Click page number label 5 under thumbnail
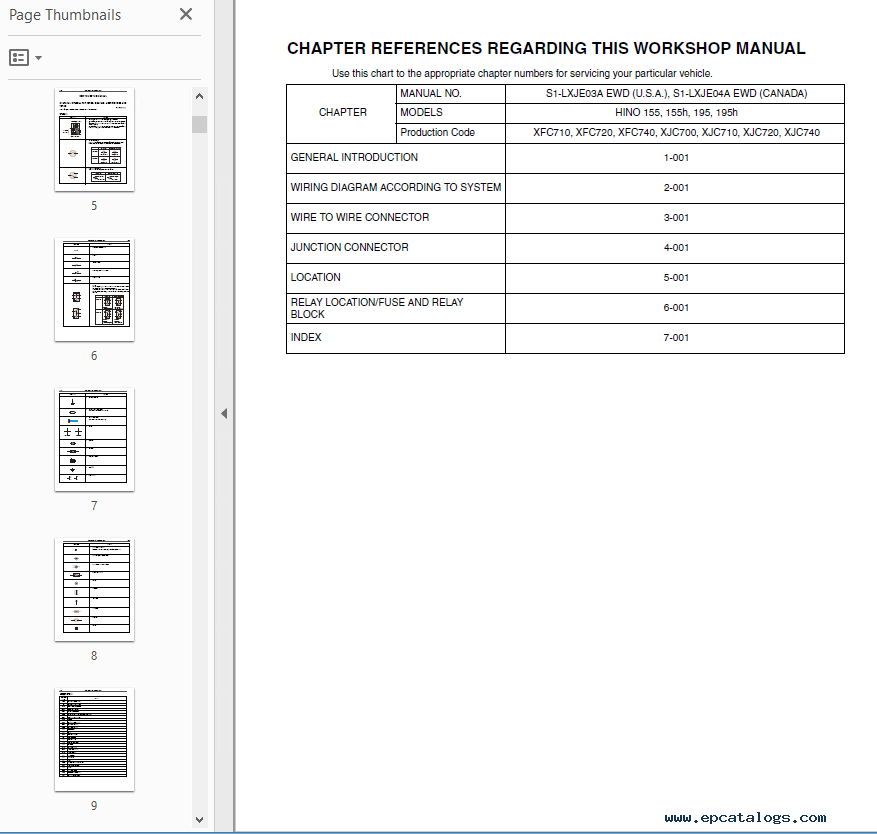Image resolution: width=877 pixels, height=834 pixels. coord(94,206)
